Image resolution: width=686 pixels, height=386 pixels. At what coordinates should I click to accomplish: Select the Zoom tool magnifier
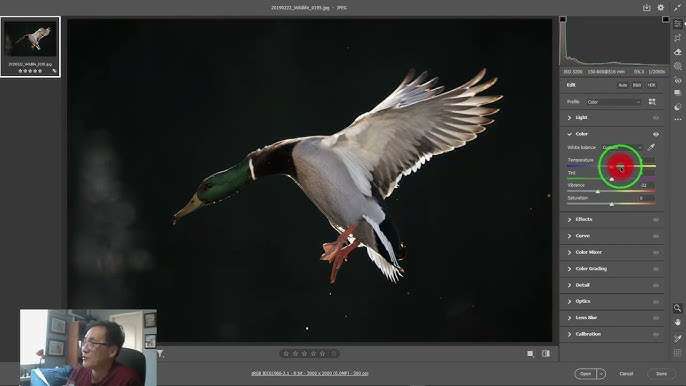click(678, 308)
